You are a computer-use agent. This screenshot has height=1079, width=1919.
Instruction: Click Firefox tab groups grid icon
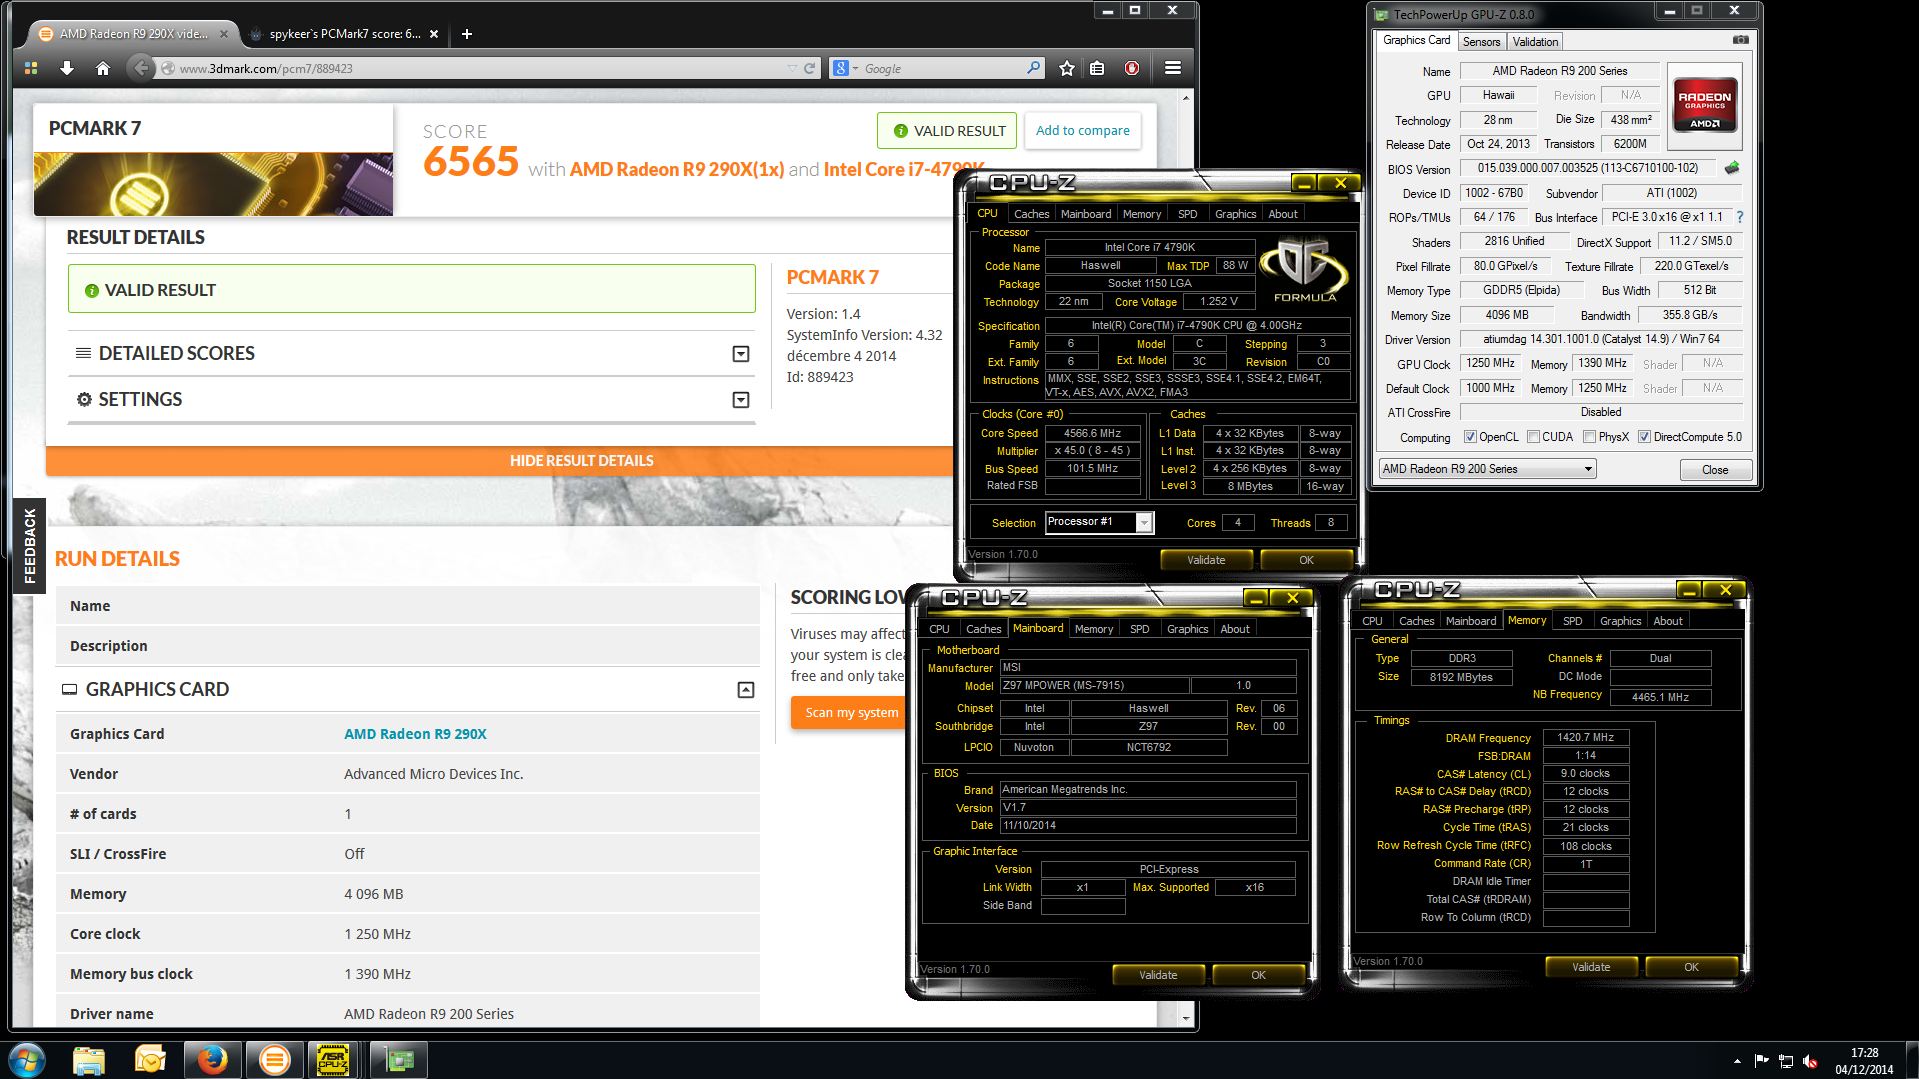[x=31, y=68]
